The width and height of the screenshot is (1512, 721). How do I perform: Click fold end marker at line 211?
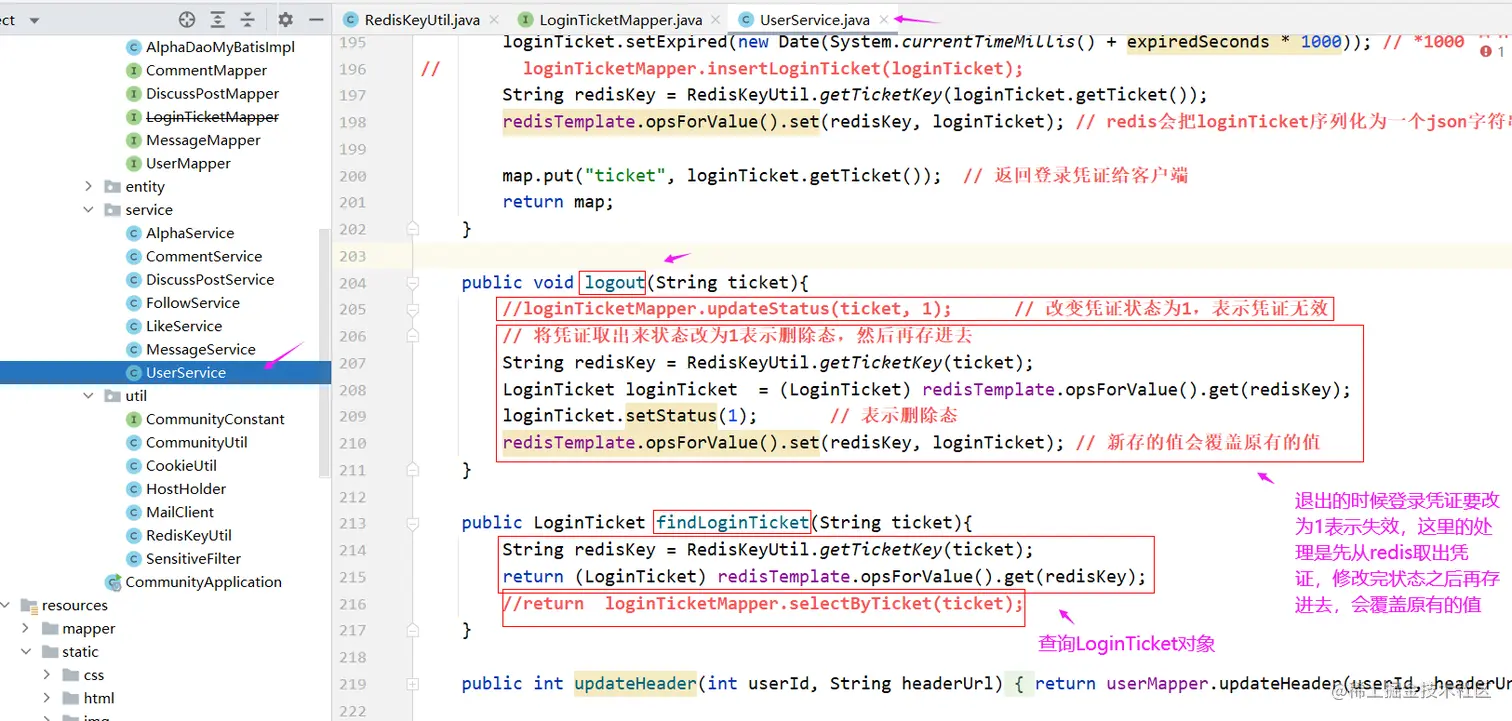[412, 469]
